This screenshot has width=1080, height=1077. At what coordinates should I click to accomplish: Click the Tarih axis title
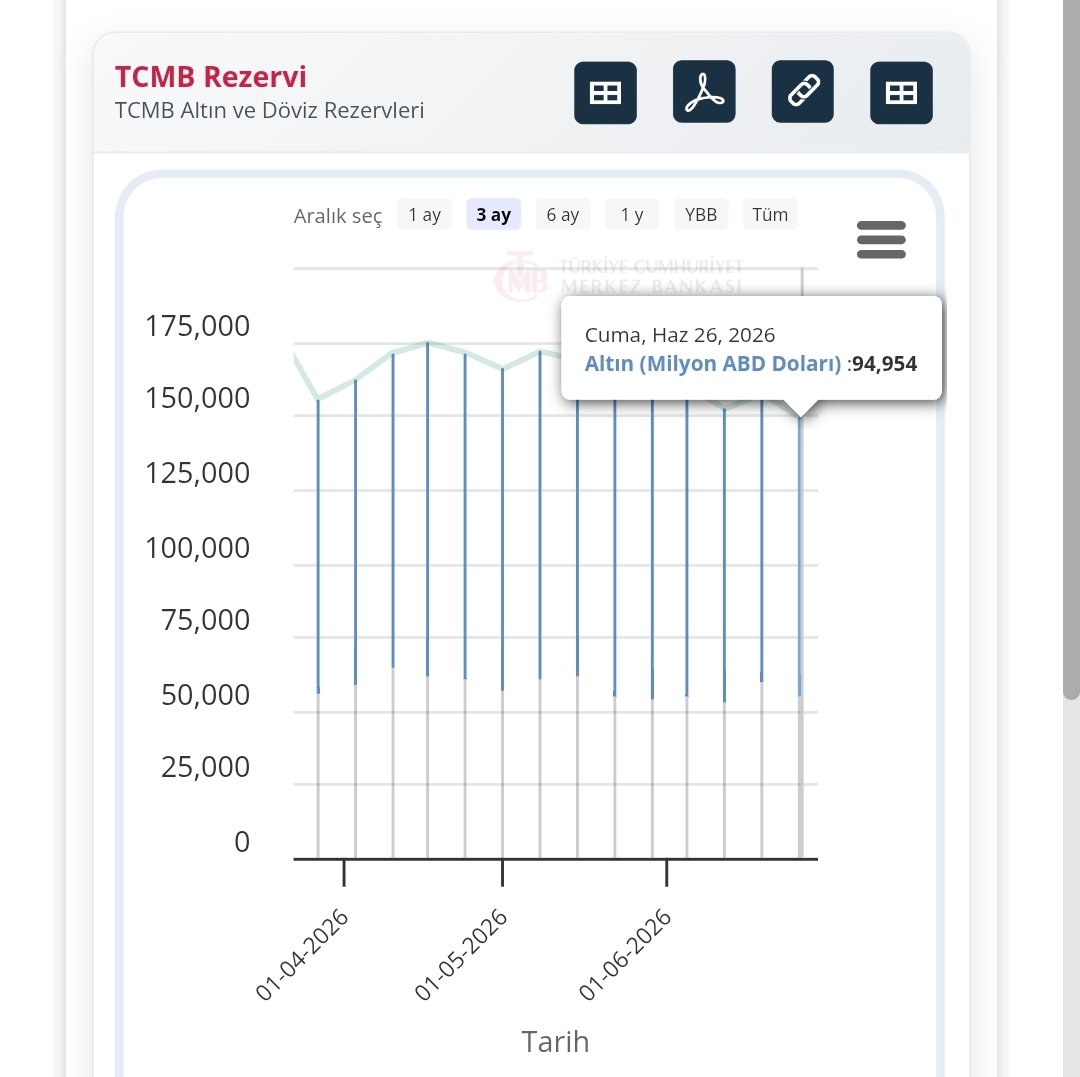[555, 1042]
